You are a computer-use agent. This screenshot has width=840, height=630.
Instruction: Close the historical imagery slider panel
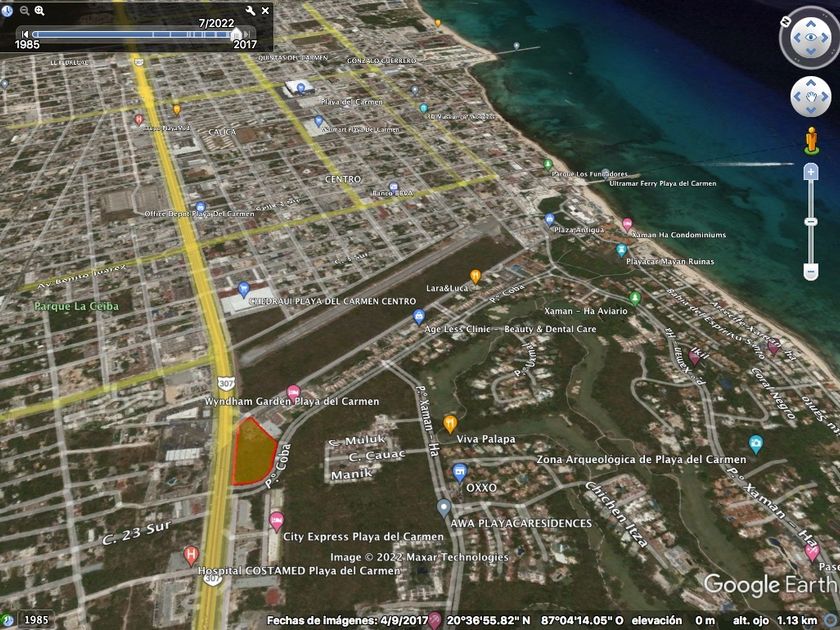tap(265, 10)
